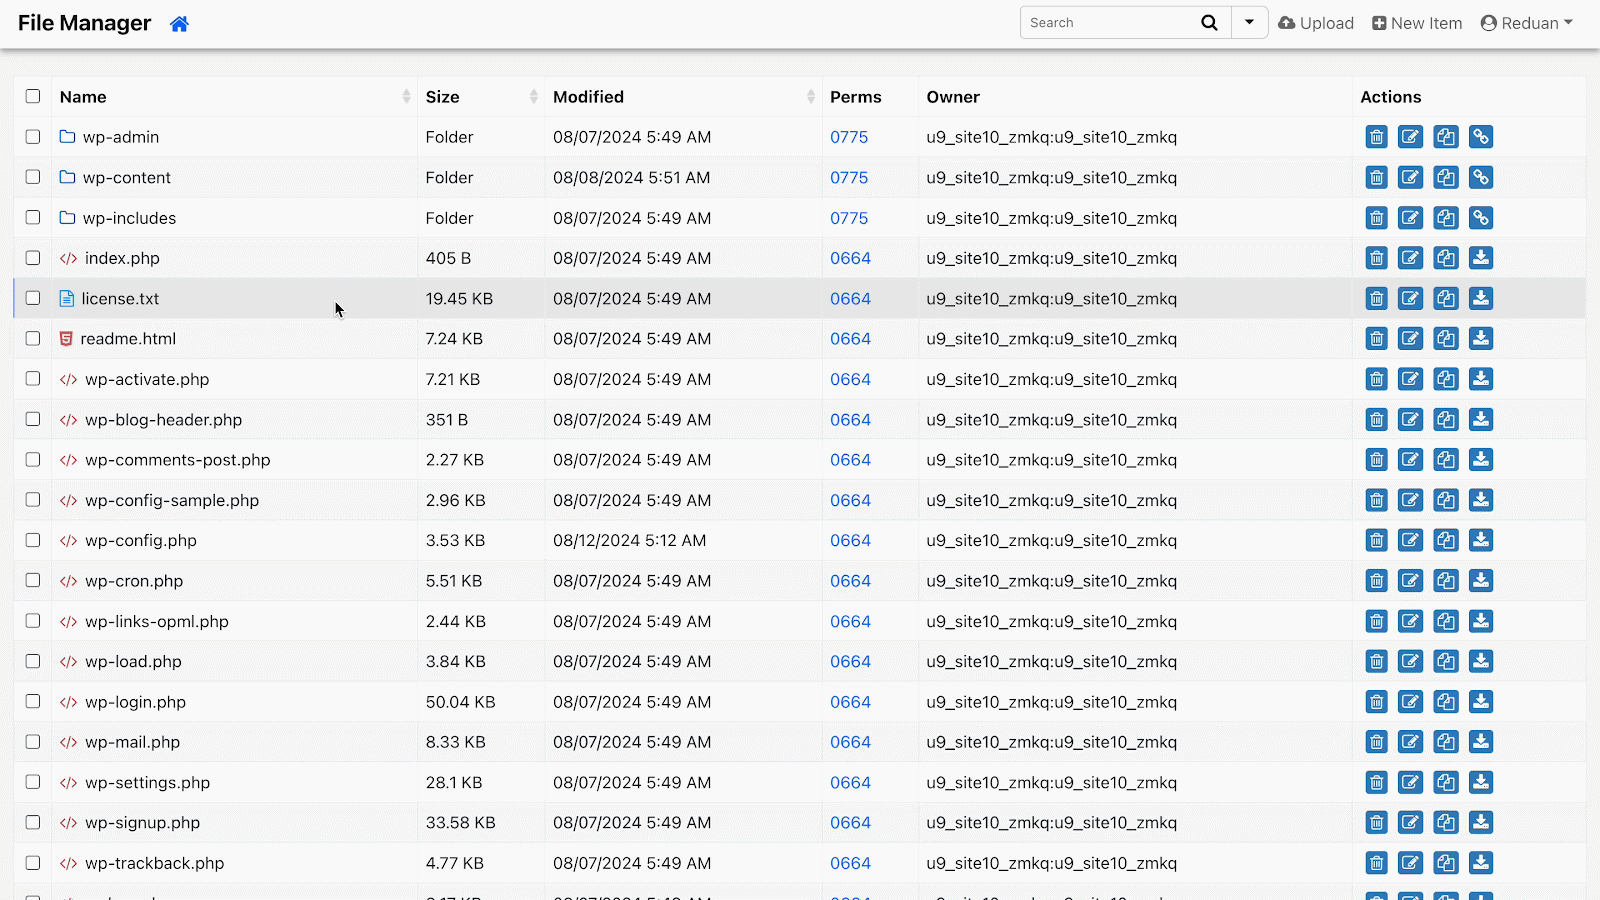Click the search magnifier icon
Viewport: 1600px width, 900px height.
click(x=1209, y=23)
